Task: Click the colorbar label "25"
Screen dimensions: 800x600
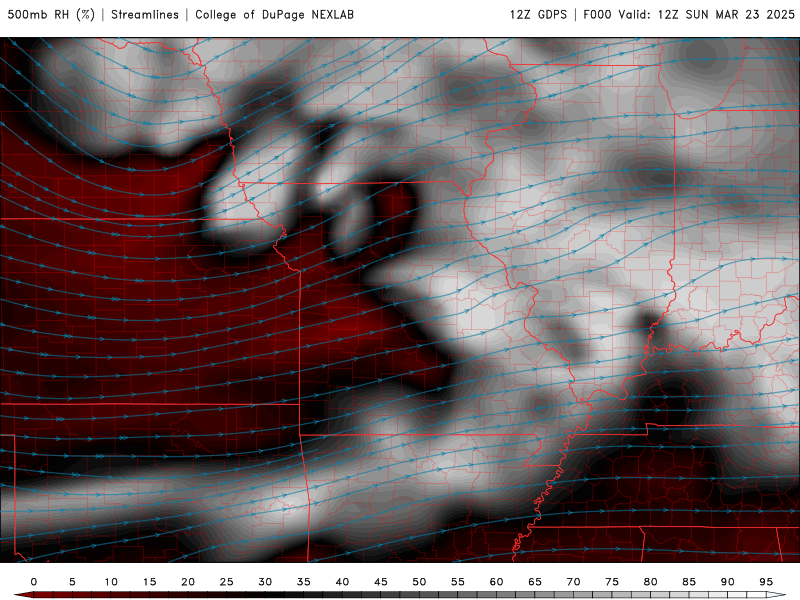Action: tap(227, 582)
